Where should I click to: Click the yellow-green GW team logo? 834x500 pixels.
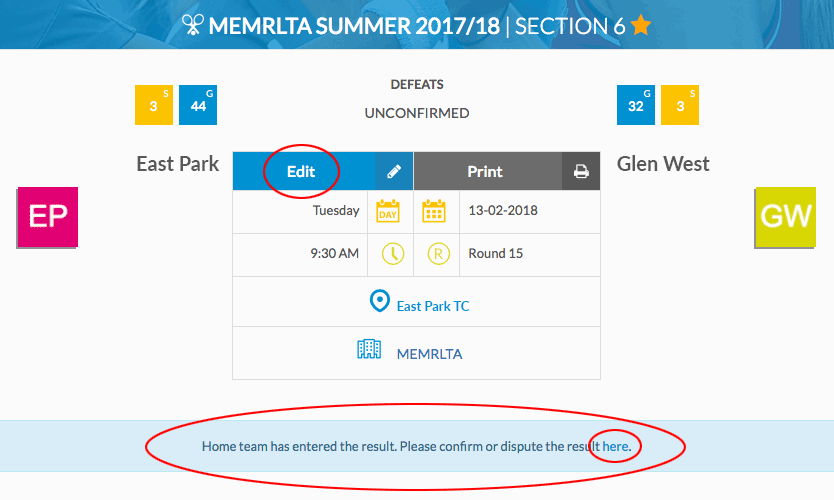click(785, 217)
